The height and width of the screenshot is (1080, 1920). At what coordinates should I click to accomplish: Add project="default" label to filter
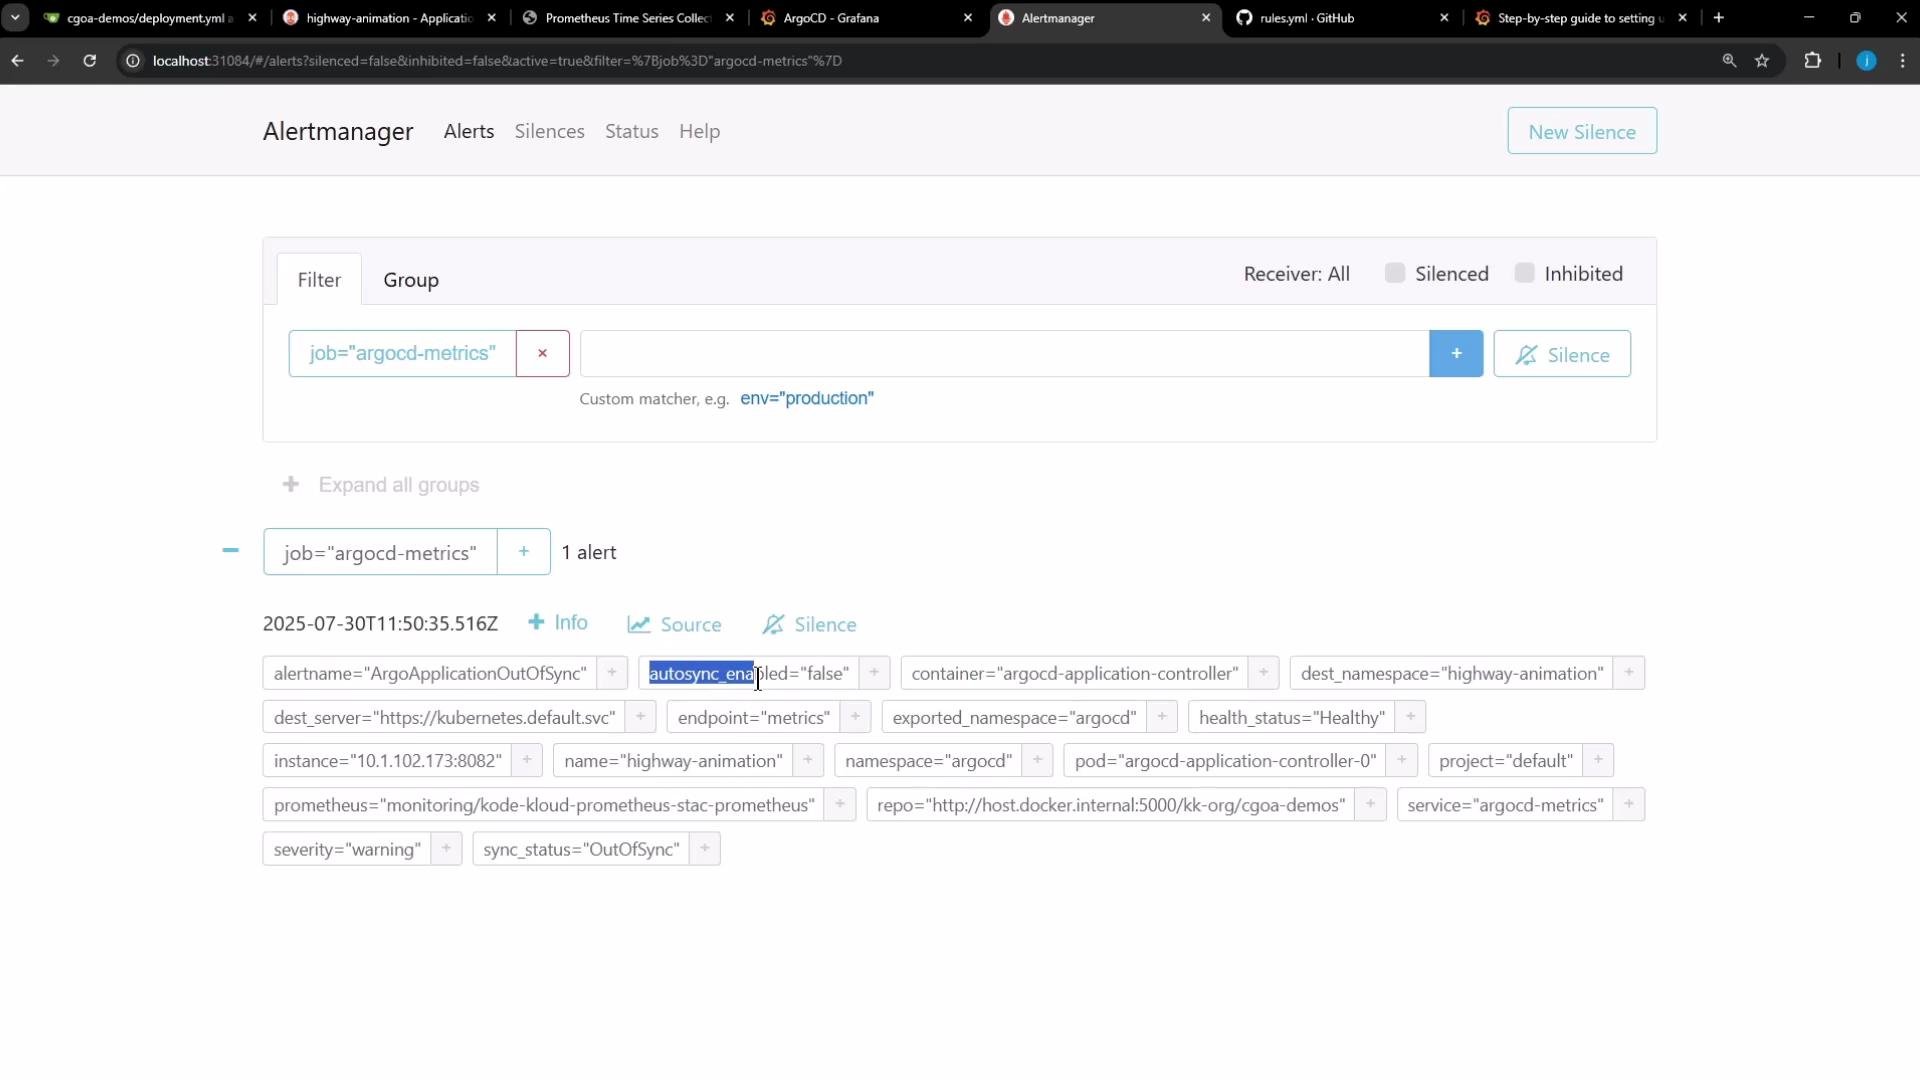(1598, 760)
